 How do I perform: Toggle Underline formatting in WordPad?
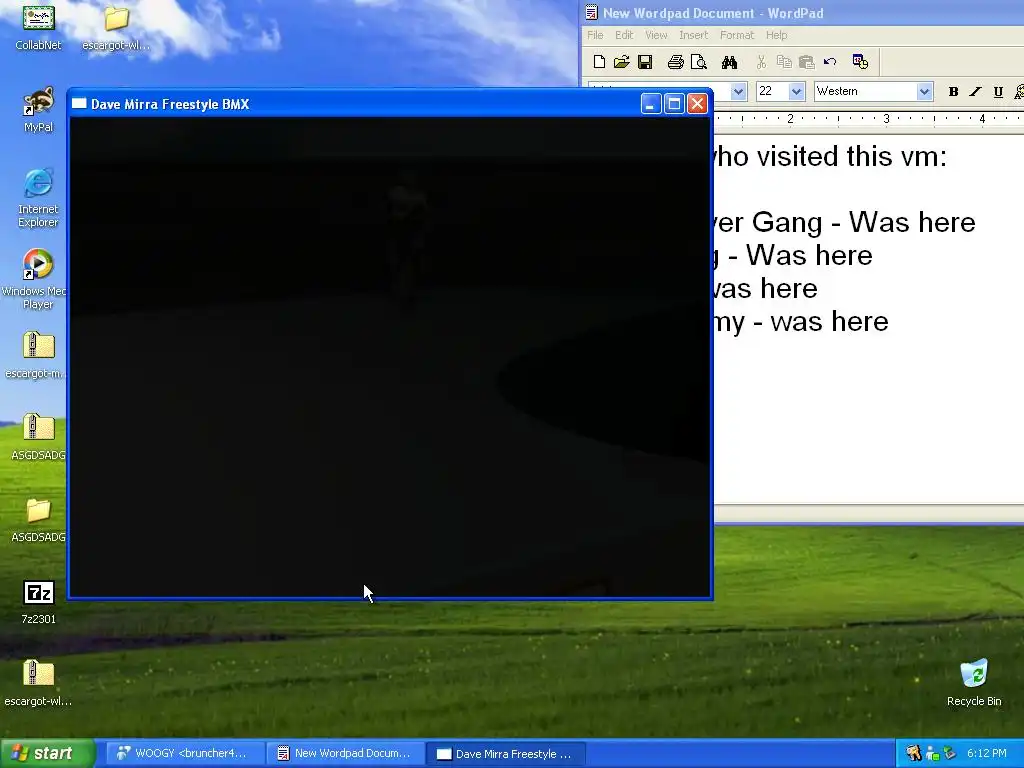pos(998,91)
